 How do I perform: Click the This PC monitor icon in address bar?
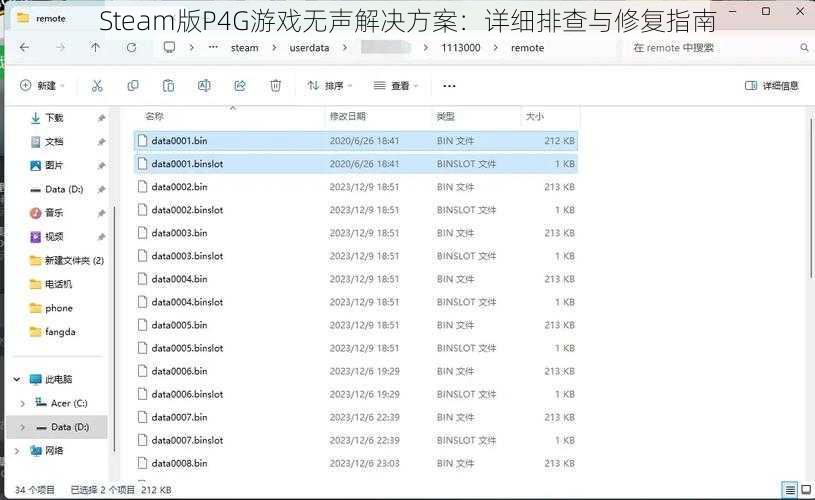(169, 47)
